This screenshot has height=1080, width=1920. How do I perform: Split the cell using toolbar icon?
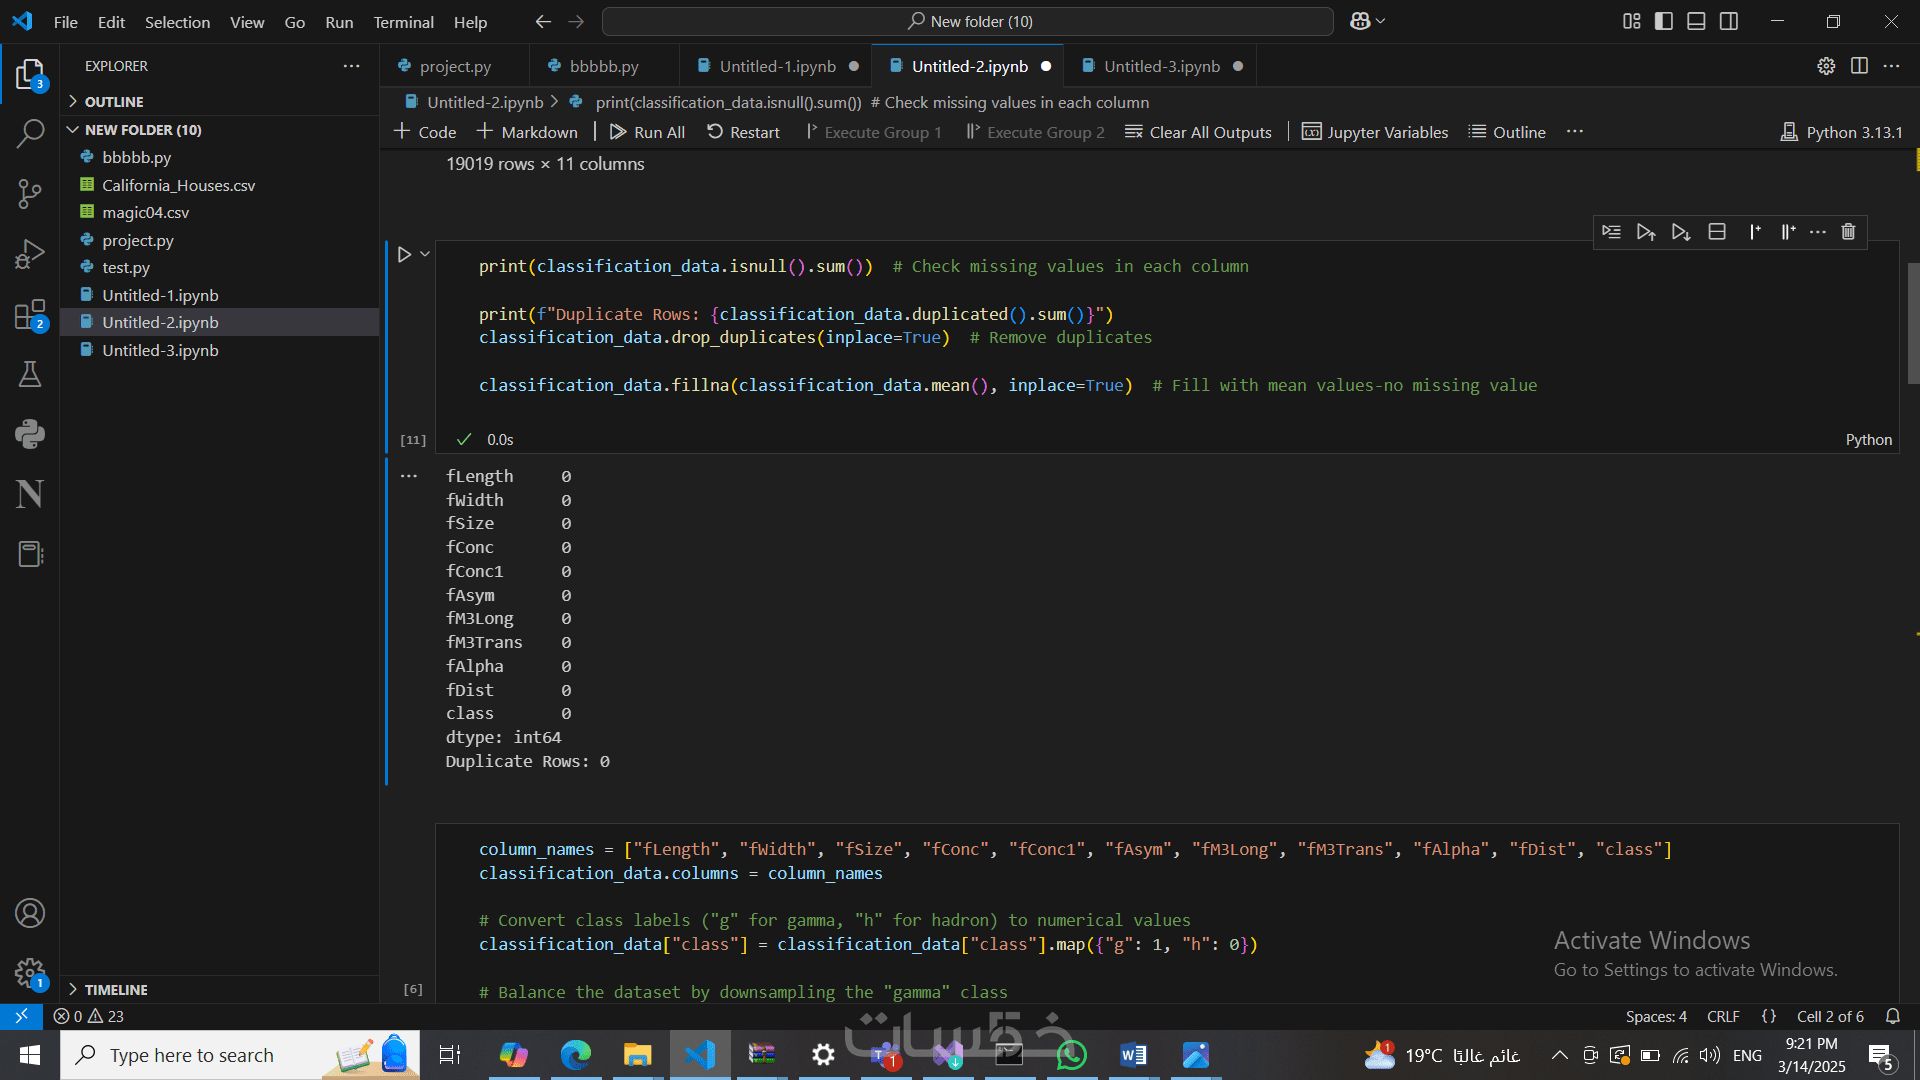point(1717,232)
